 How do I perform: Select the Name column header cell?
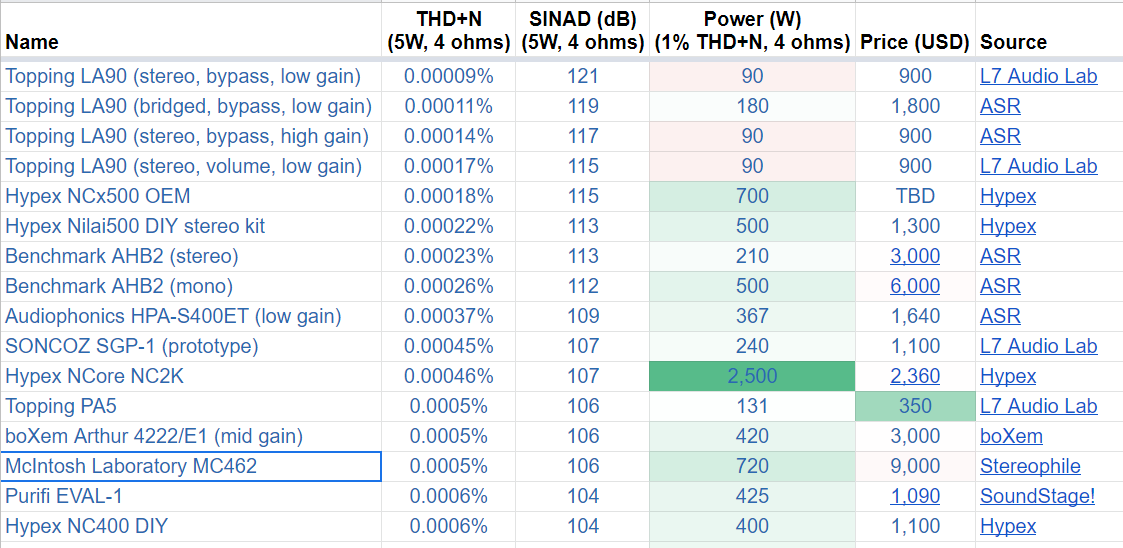(x=191, y=30)
